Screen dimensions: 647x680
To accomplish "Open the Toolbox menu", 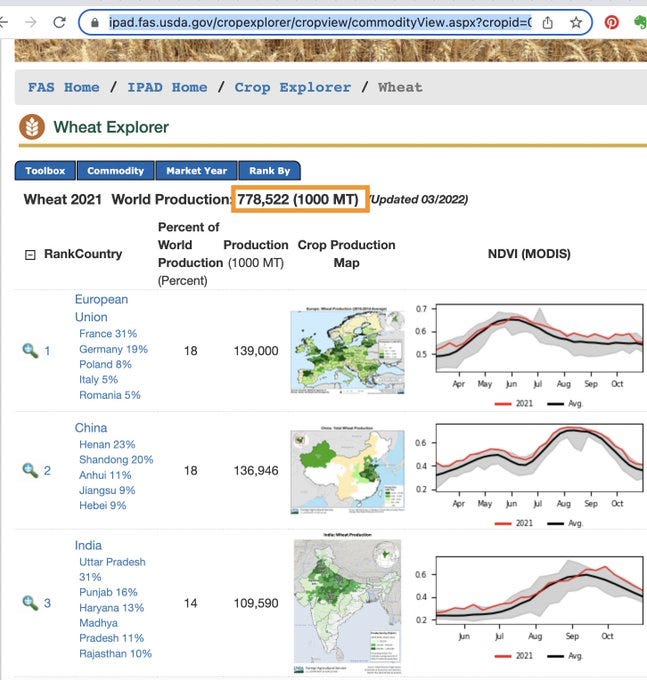I will click(x=45, y=170).
